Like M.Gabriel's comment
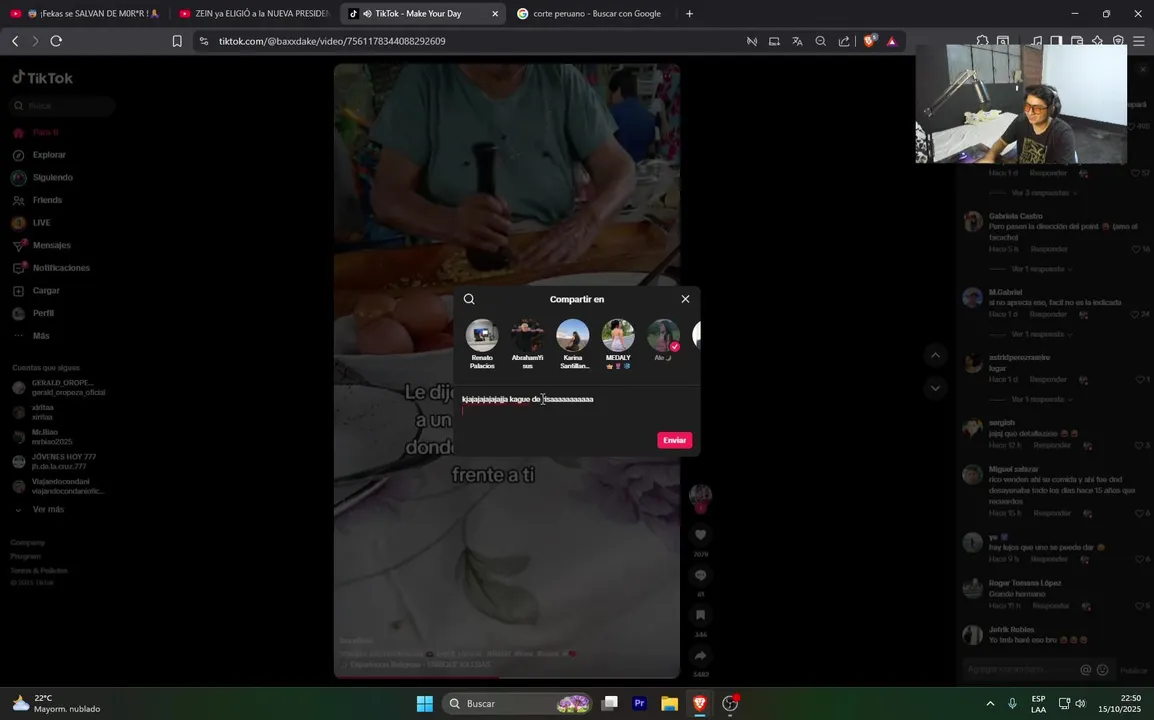The image size is (1154, 720). [x=1136, y=314]
